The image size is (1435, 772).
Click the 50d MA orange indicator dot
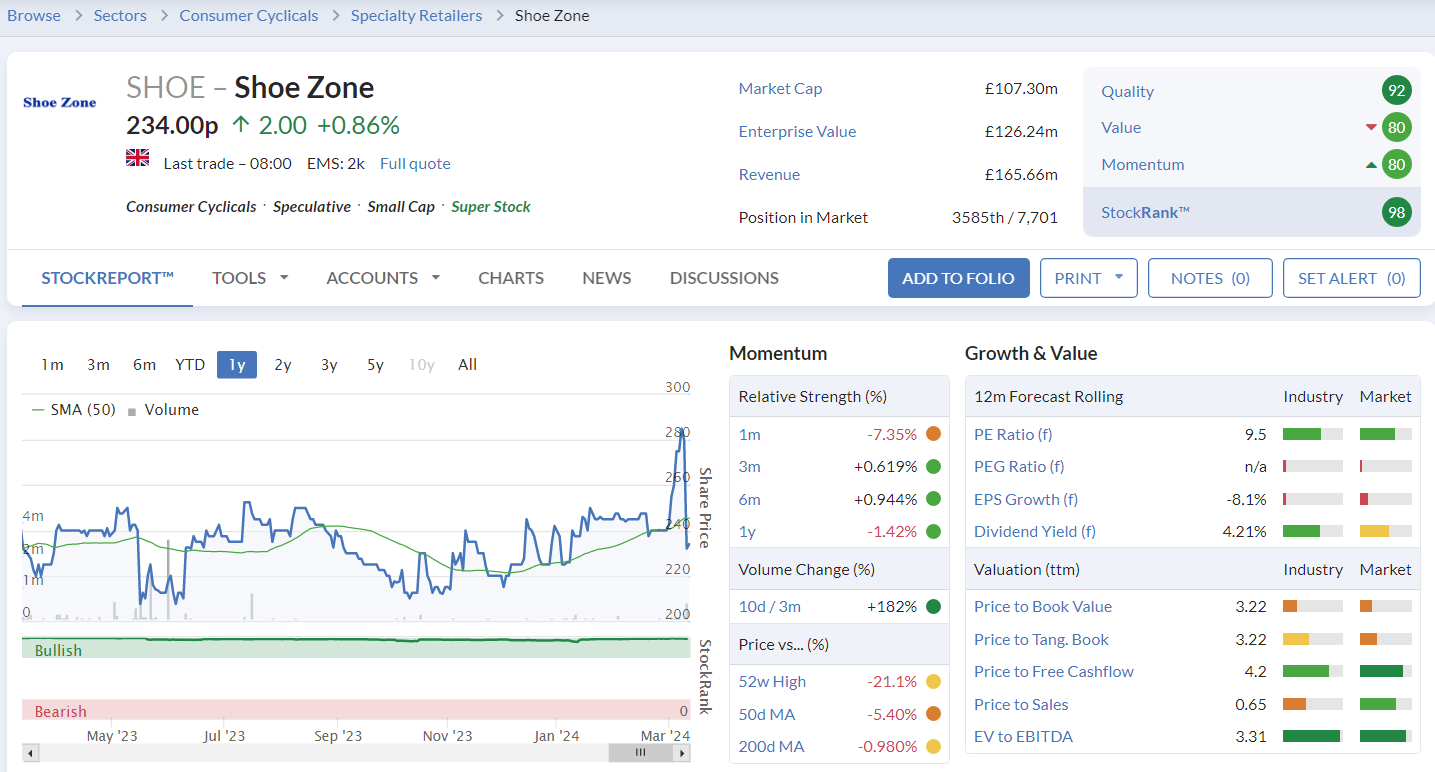[933, 714]
